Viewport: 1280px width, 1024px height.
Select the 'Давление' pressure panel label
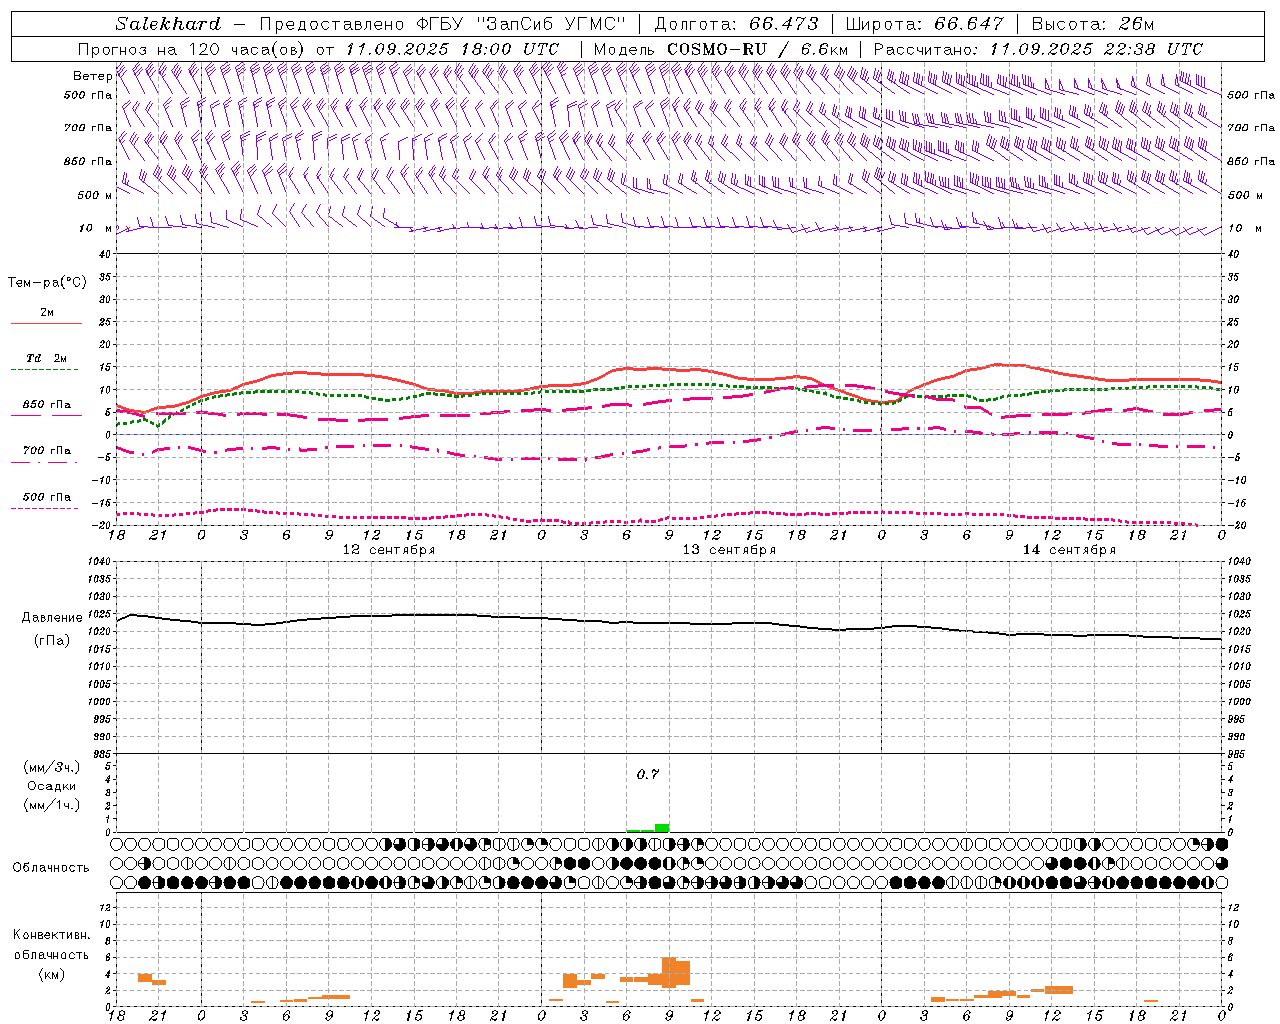click(51, 618)
